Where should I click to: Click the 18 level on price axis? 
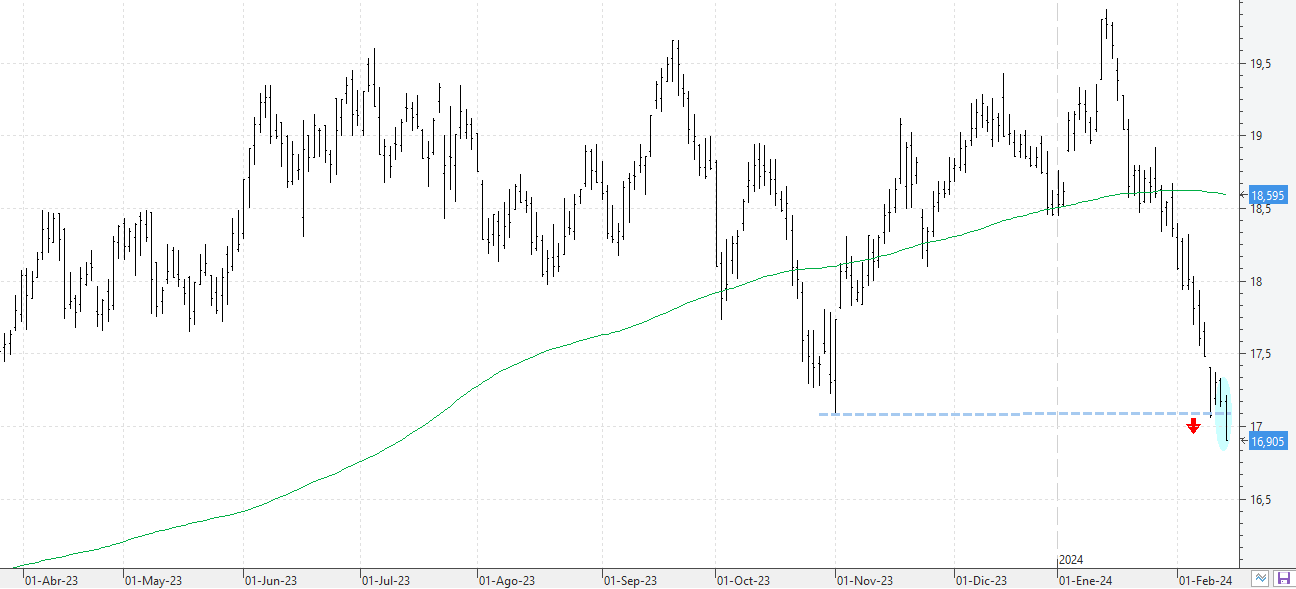[x=1256, y=282]
